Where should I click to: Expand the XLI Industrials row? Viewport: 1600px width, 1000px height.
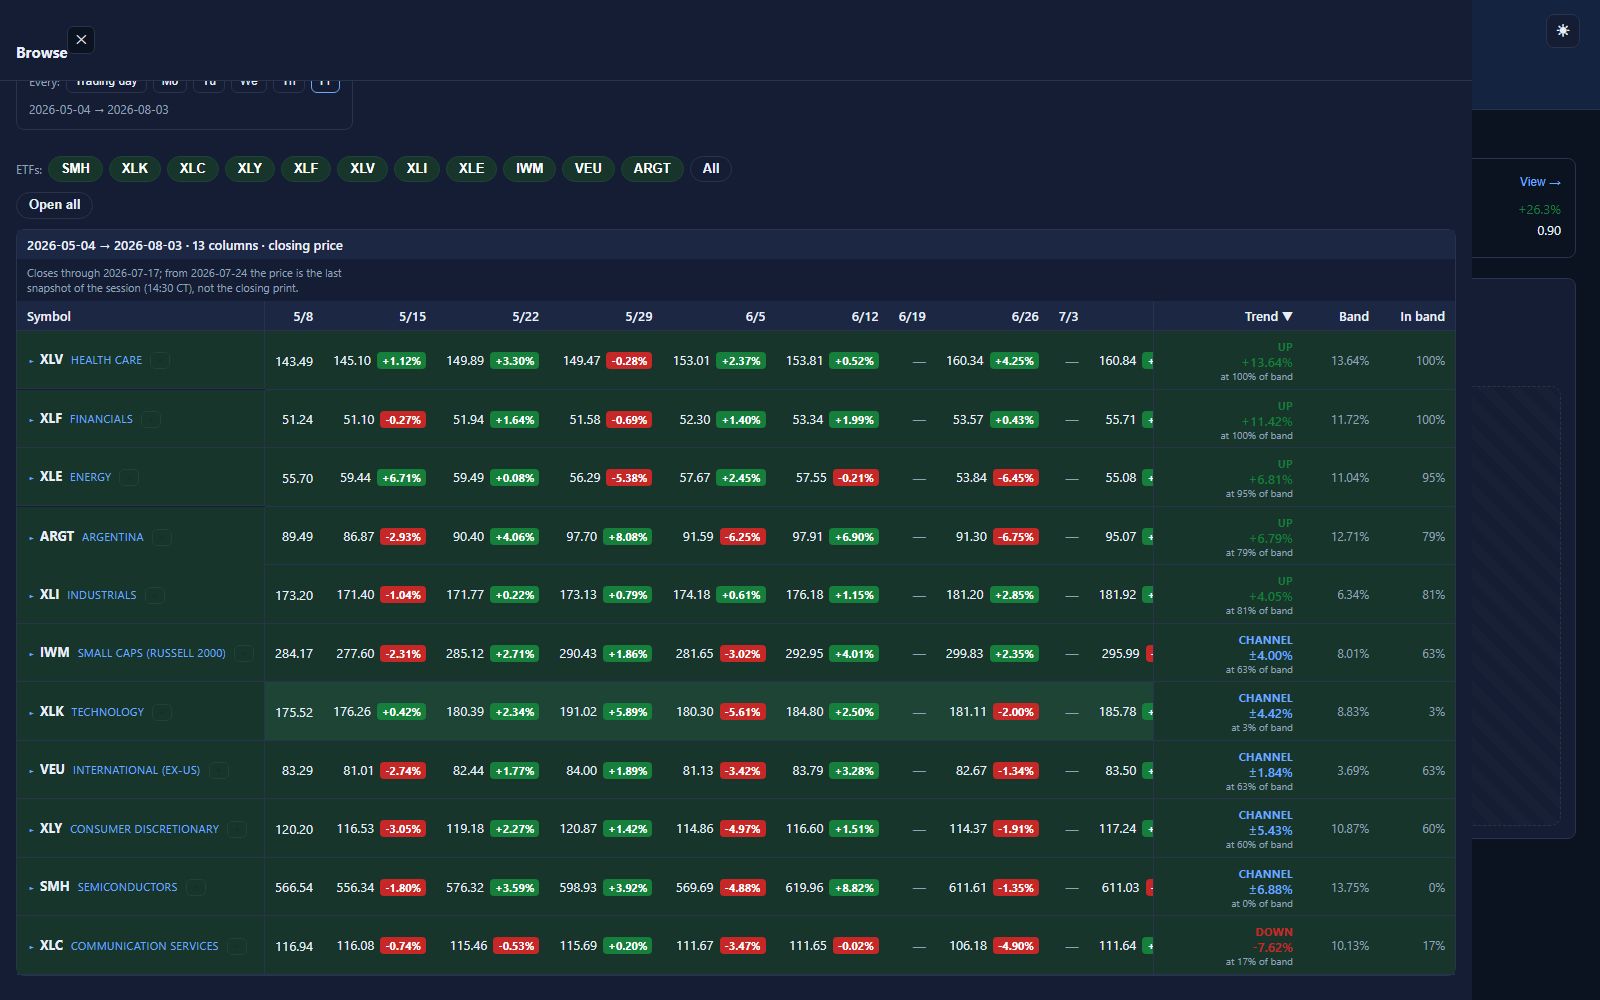click(x=31, y=595)
